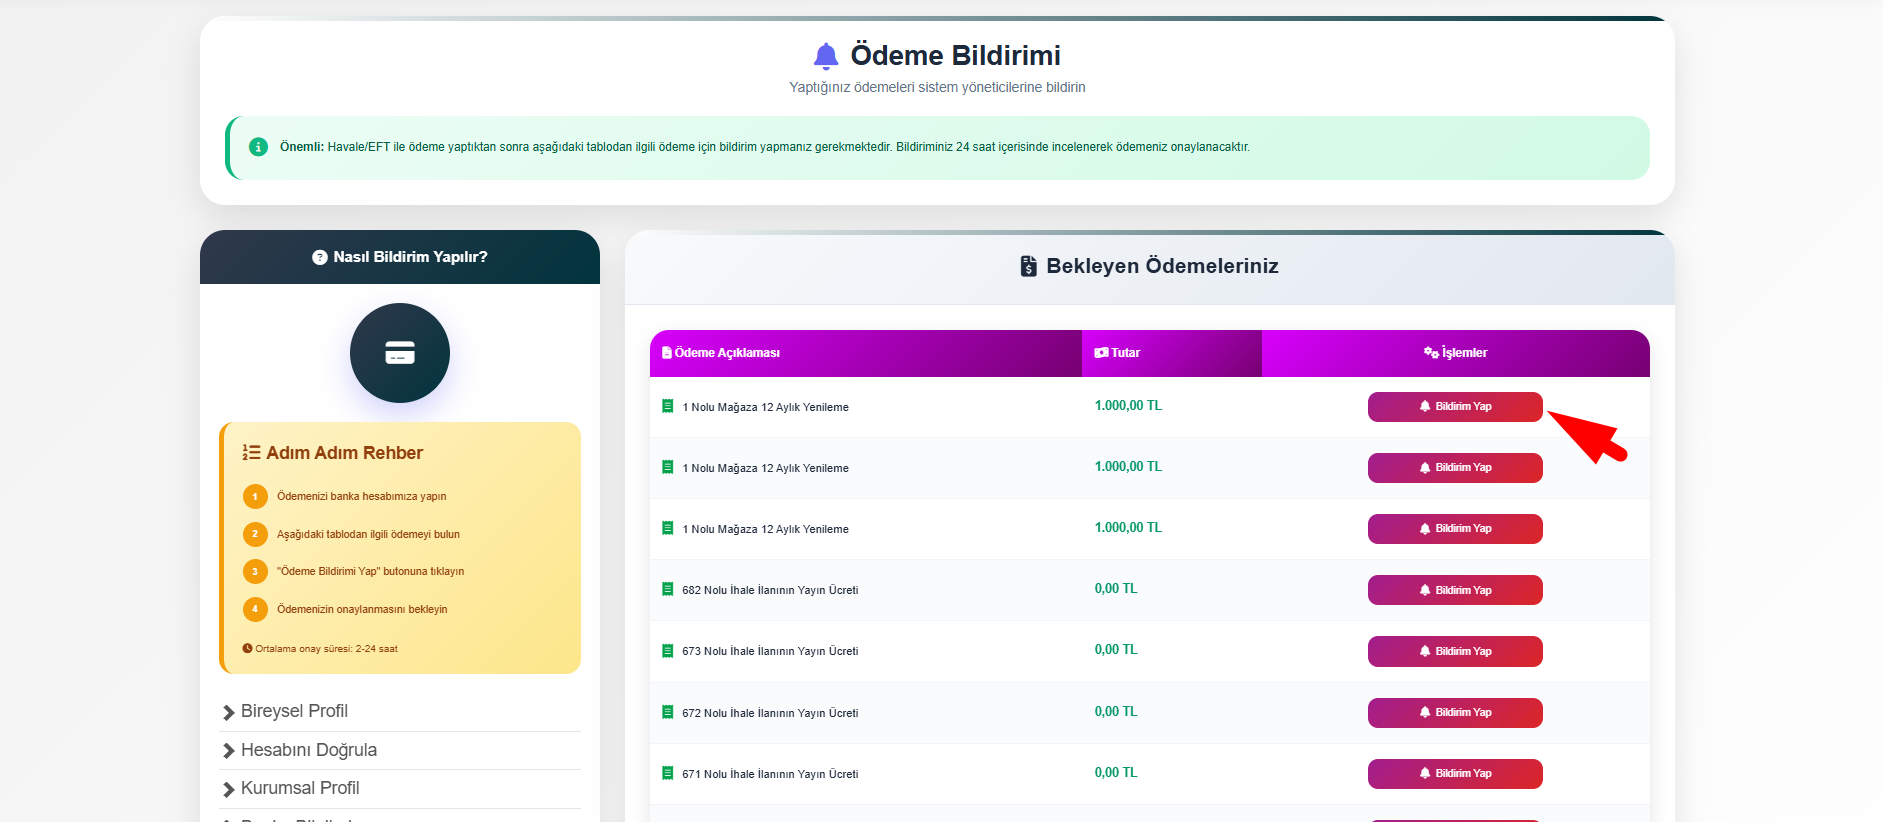This screenshot has width=1883, height=822.
Task: Expand the Bireysel Profil menu chevron
Action: coord(229,712)
